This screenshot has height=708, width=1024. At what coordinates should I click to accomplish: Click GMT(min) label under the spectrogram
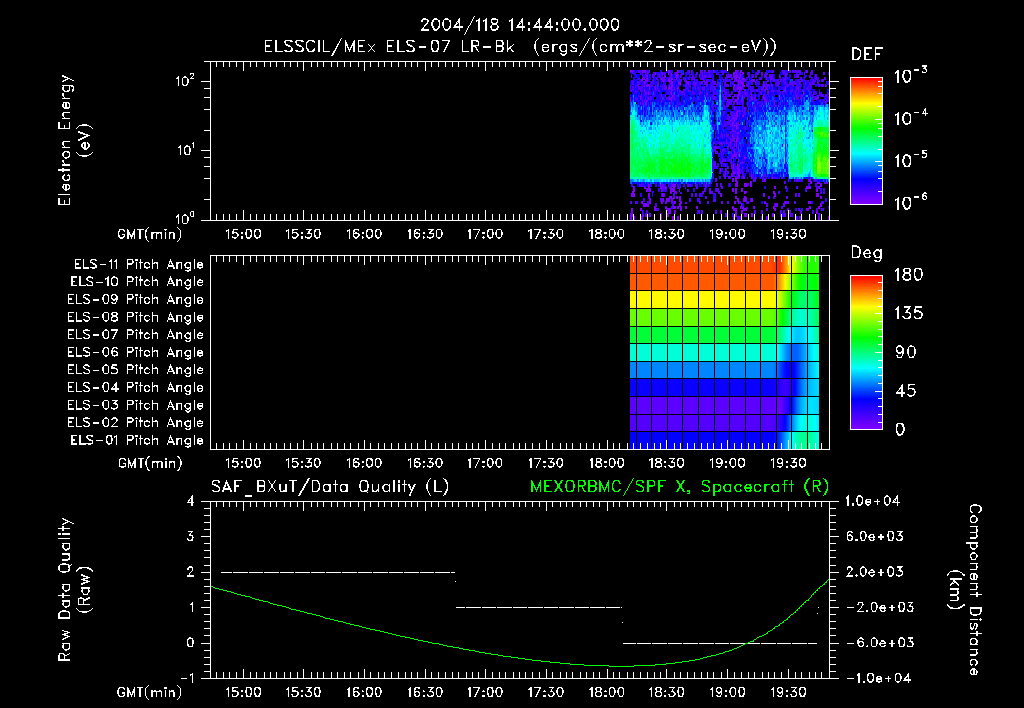coord(150,234)
